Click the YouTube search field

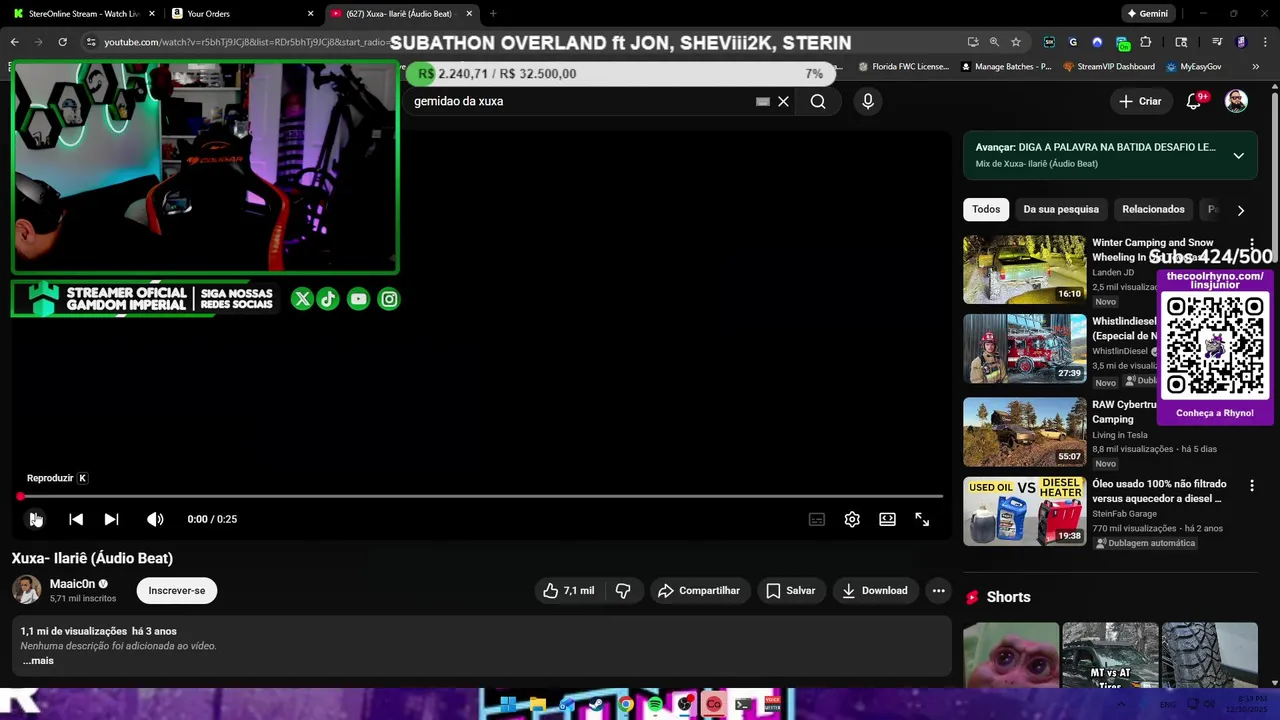[x=580, y=101]
